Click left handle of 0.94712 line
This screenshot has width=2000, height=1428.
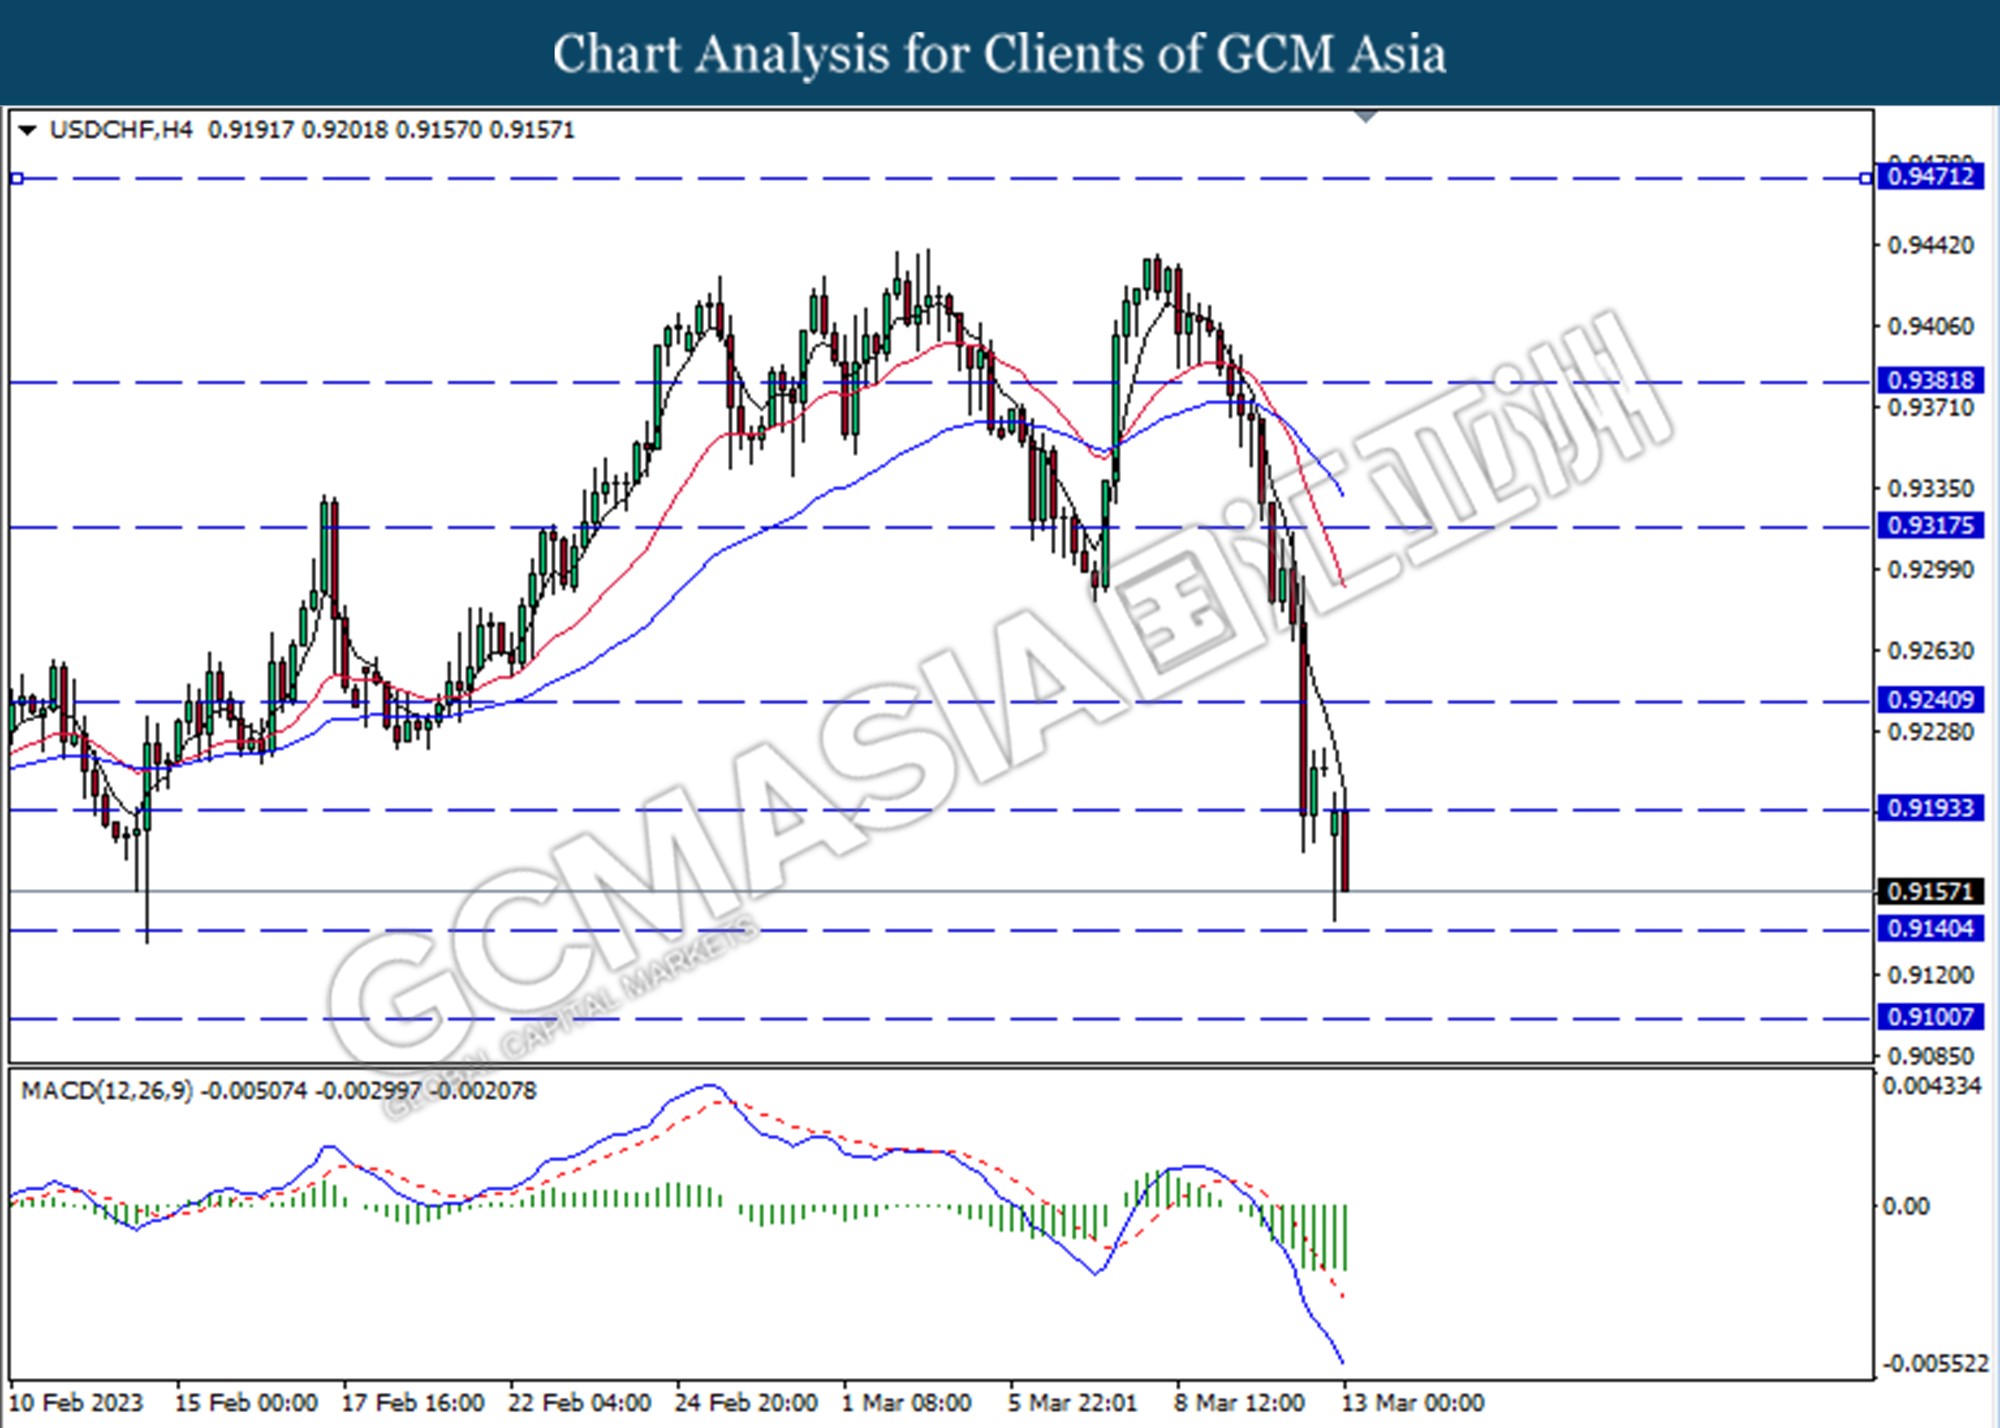[x=17, y=179]
